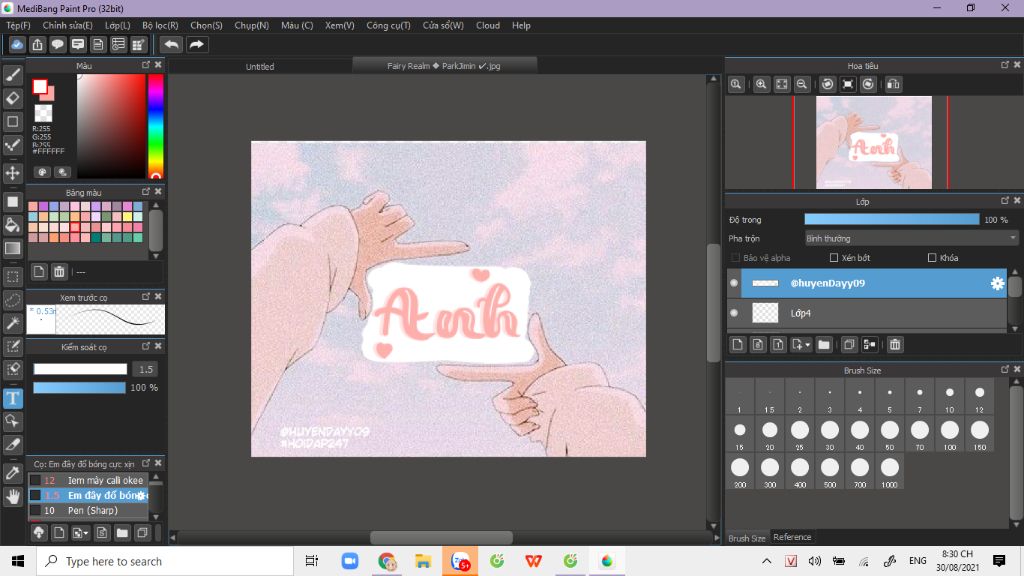Open the Bộ lọc(R) menu
The height and width of the screenshot is (576, 1024).
click(160, 25)
